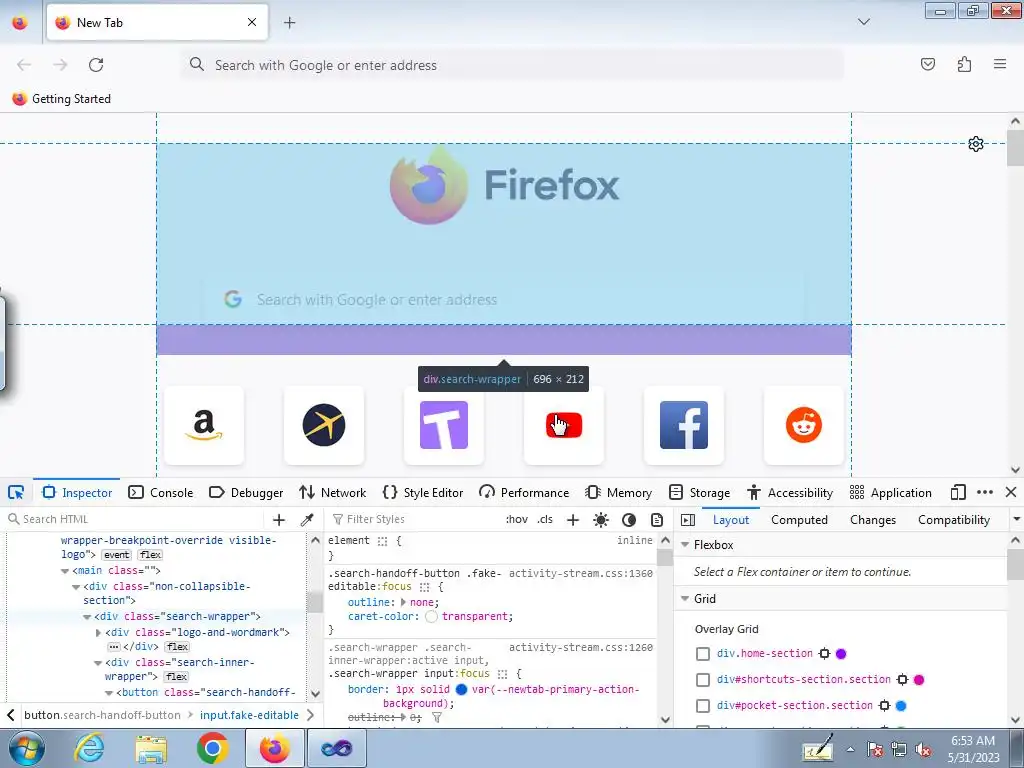Open Google Chrome from the taskbar
This screenshot has width=1024, height=768.
point(212,748)
